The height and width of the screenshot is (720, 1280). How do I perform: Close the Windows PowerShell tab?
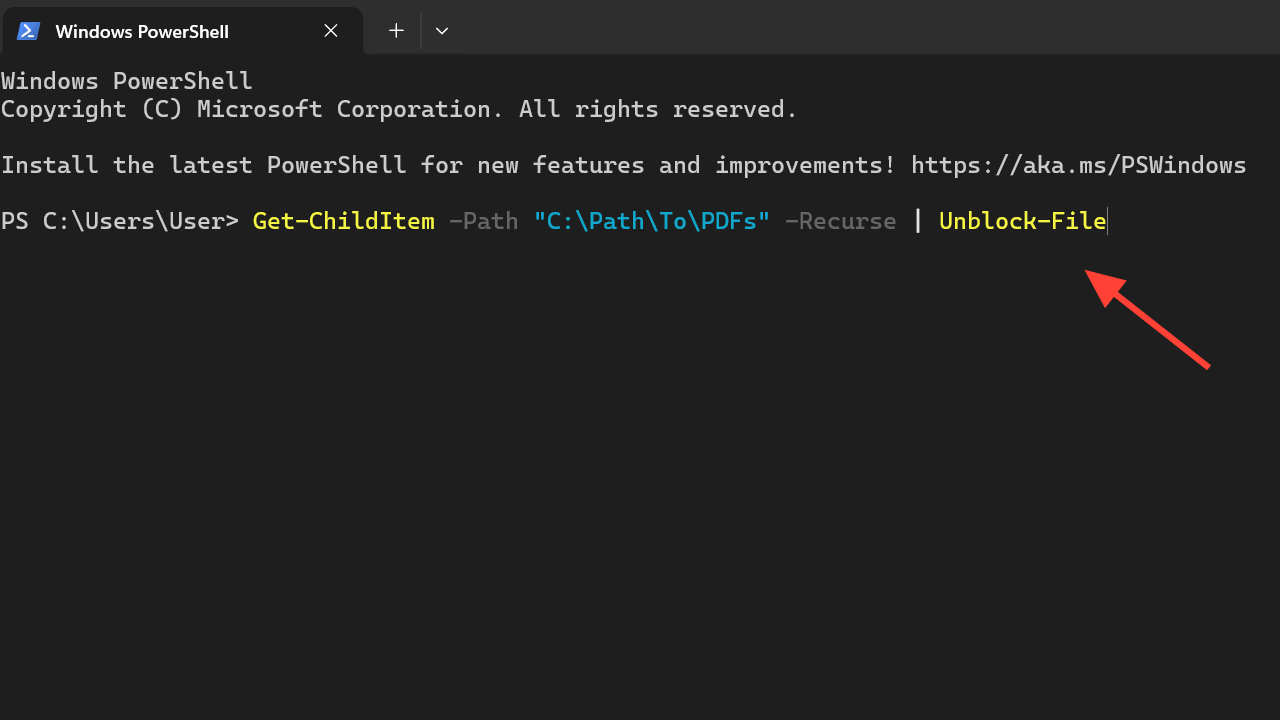click(331, 31)
